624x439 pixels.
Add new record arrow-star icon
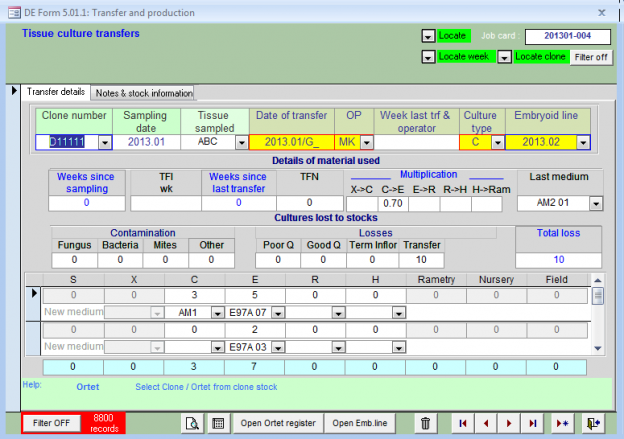[x=562, y=423]
